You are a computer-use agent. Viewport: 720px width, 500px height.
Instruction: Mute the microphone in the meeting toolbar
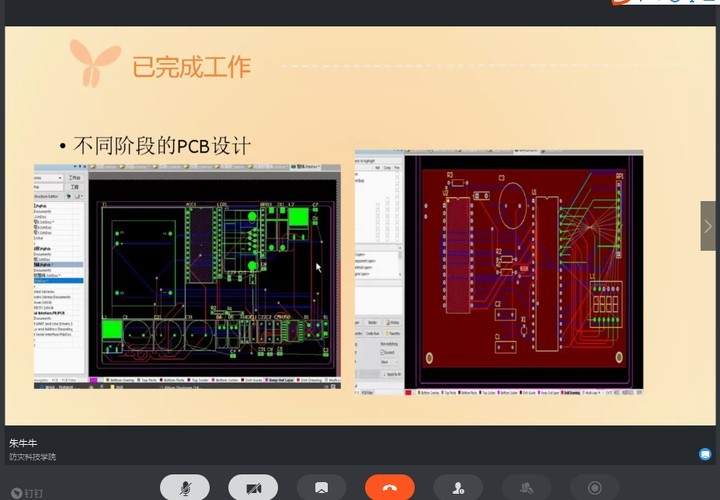[x=185, y=487]
